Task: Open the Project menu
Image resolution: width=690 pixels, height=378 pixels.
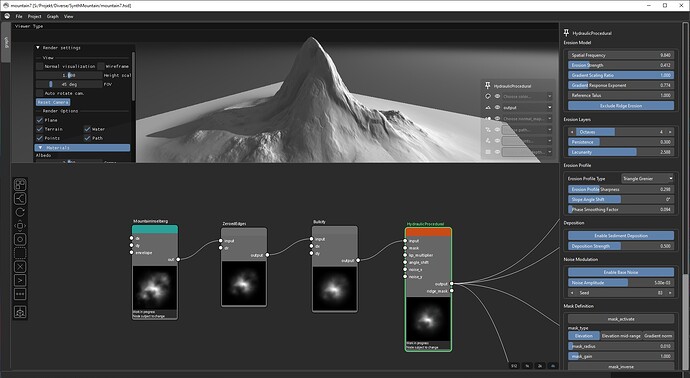Action: [34, 16]
